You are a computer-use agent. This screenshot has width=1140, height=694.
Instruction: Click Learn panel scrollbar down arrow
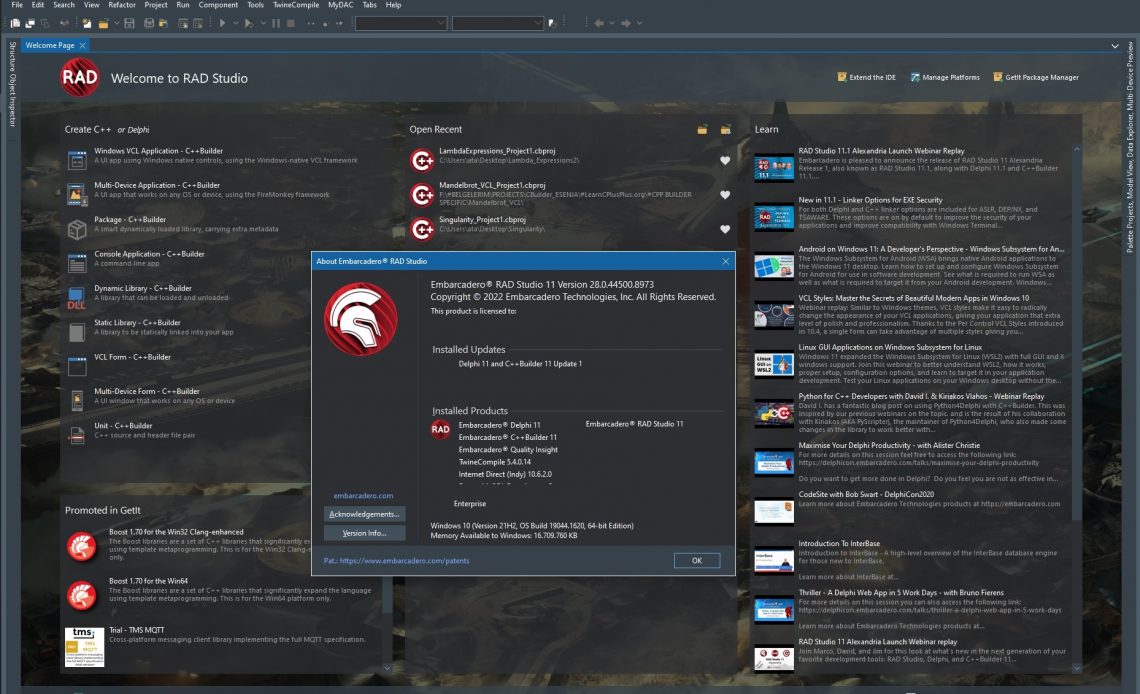(x=1077, y=668)
